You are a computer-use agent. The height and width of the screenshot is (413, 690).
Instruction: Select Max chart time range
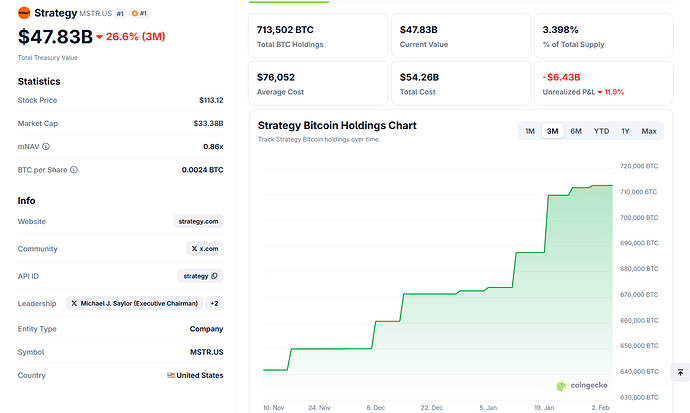[x=649, y=131]
